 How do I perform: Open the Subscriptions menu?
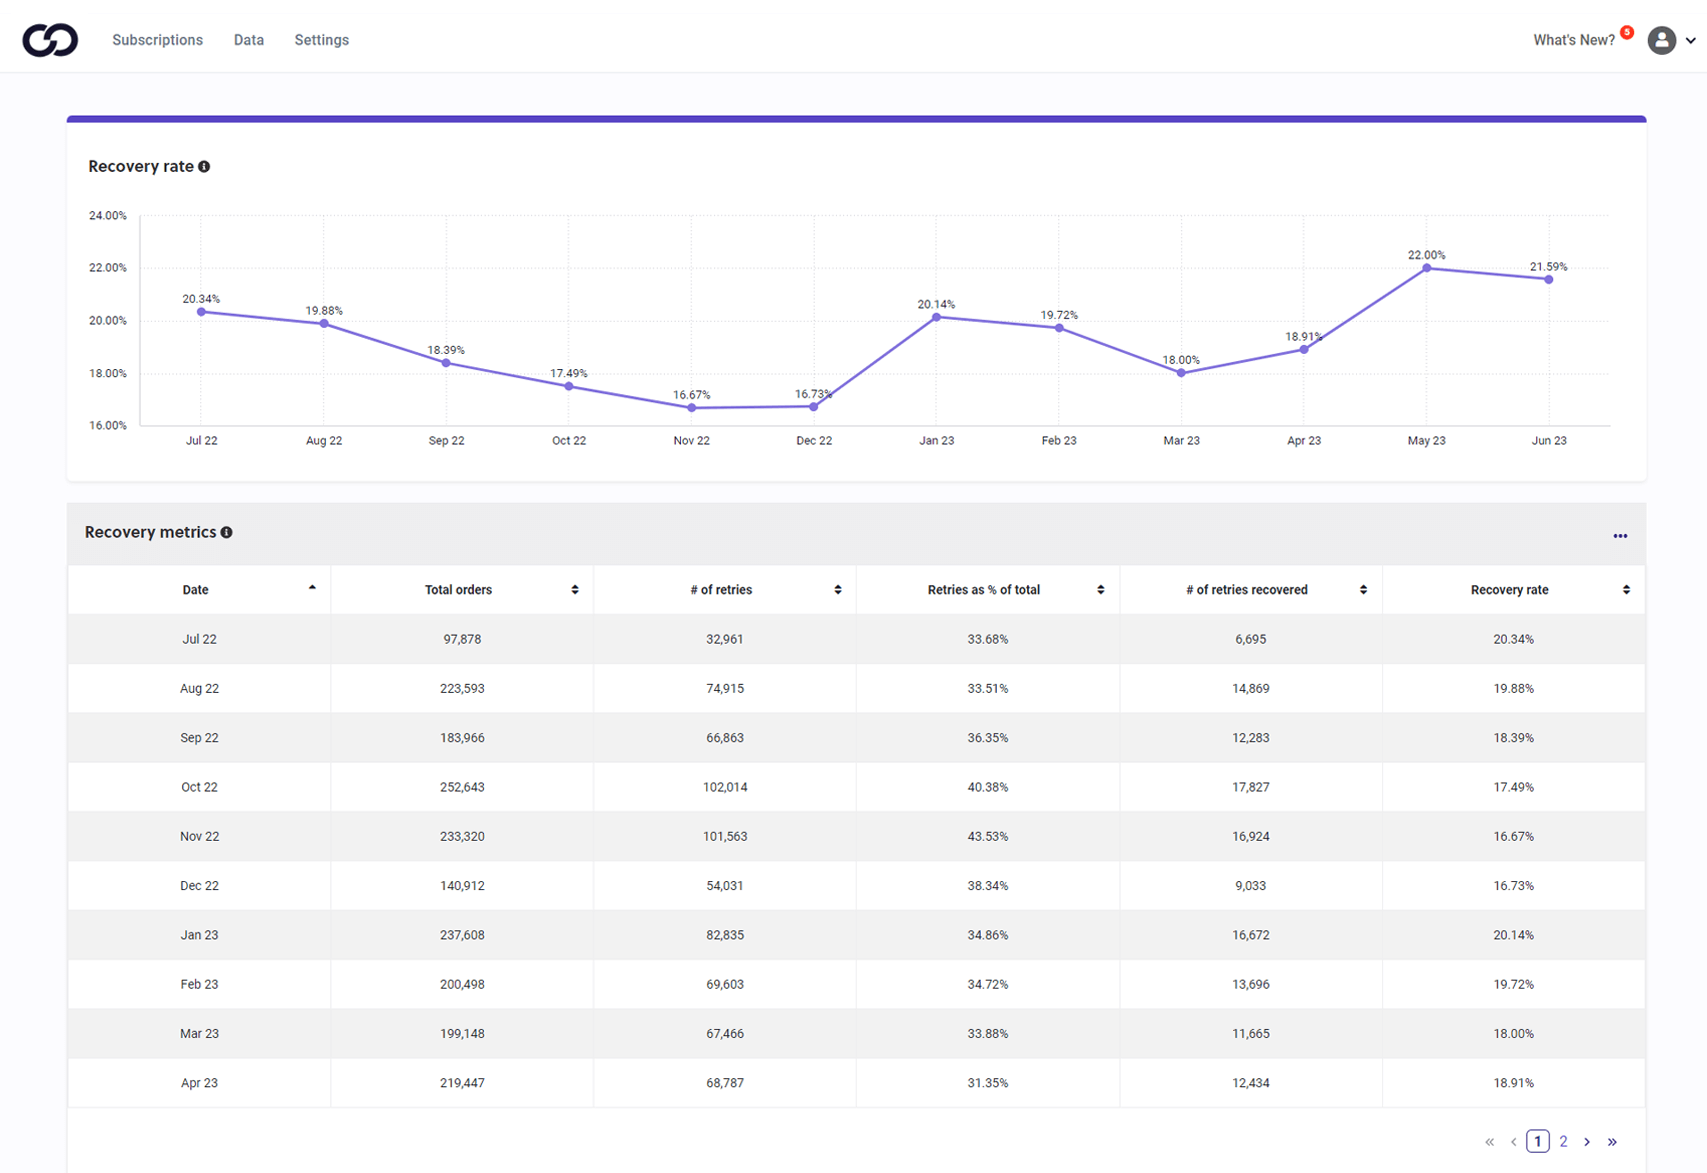coord(157,40)
